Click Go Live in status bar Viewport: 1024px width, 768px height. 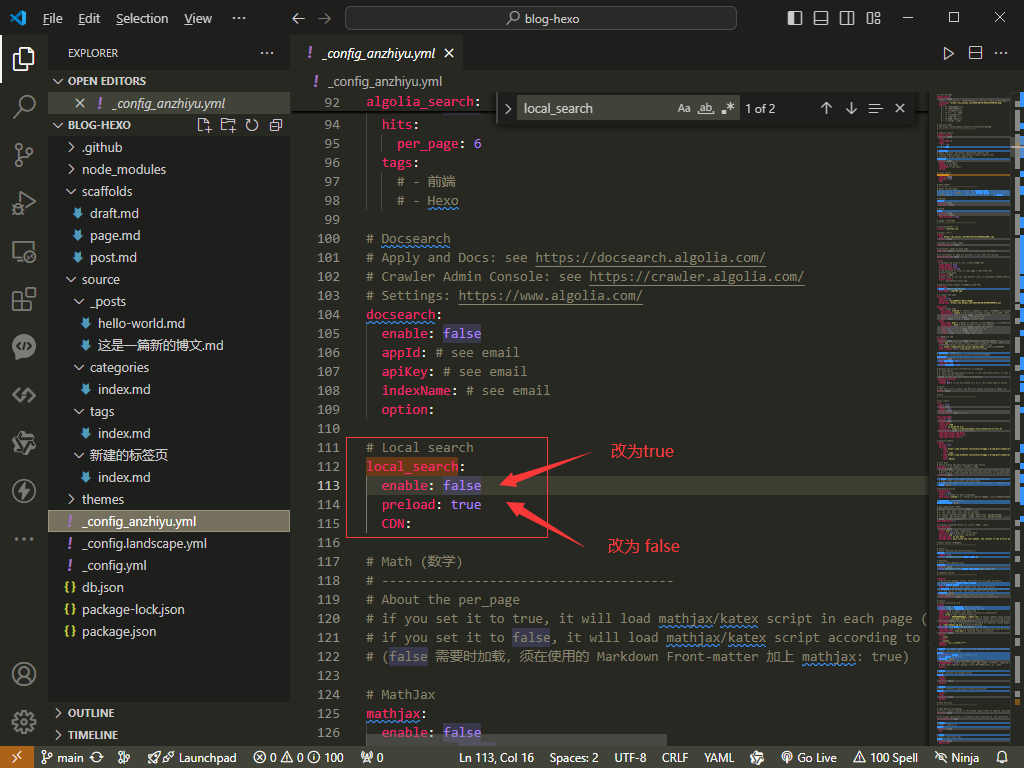click(808, 757)
